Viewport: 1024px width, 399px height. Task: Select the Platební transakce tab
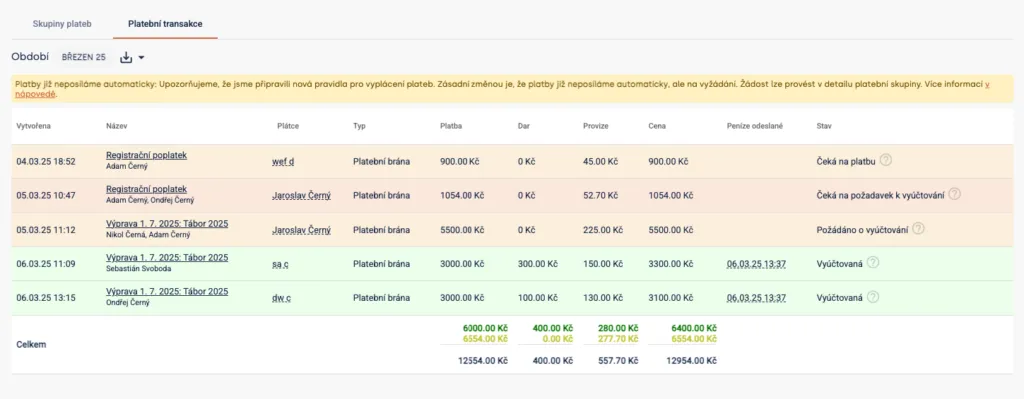pos(165,24)
